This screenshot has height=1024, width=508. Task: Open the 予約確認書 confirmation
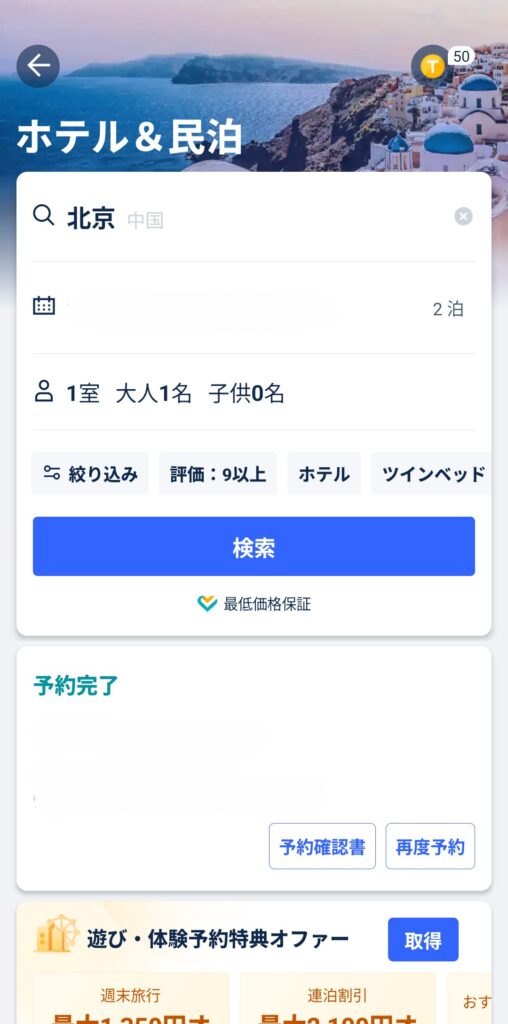(323, 846)
